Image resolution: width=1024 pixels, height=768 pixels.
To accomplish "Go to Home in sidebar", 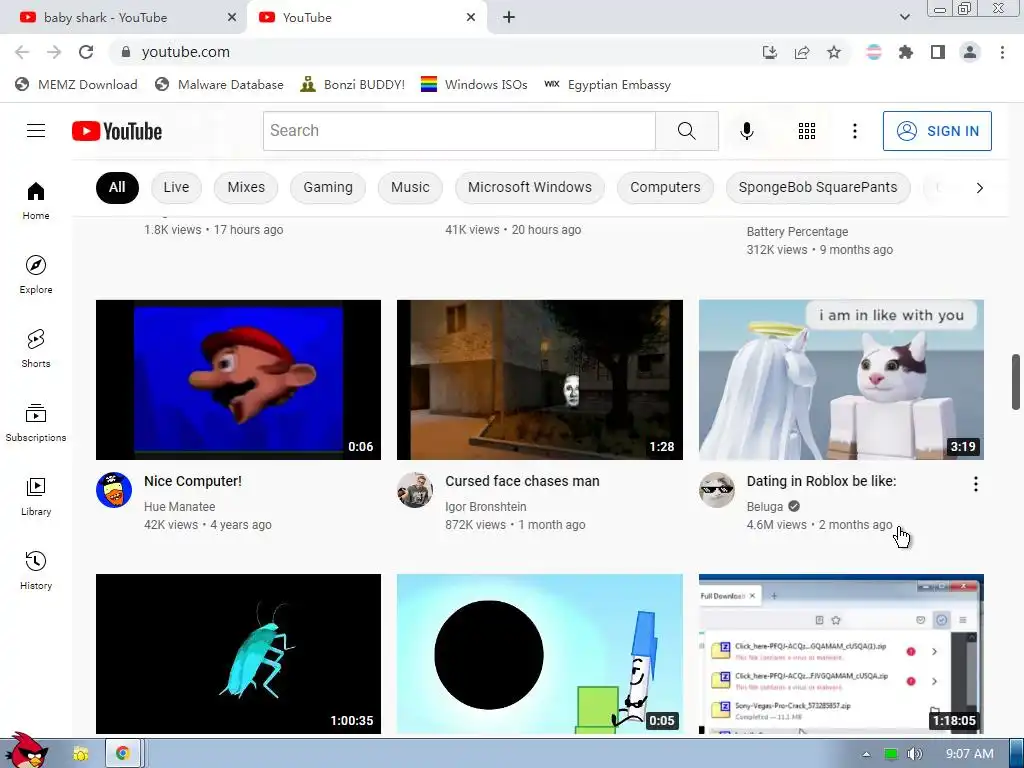I will point(36,200).
